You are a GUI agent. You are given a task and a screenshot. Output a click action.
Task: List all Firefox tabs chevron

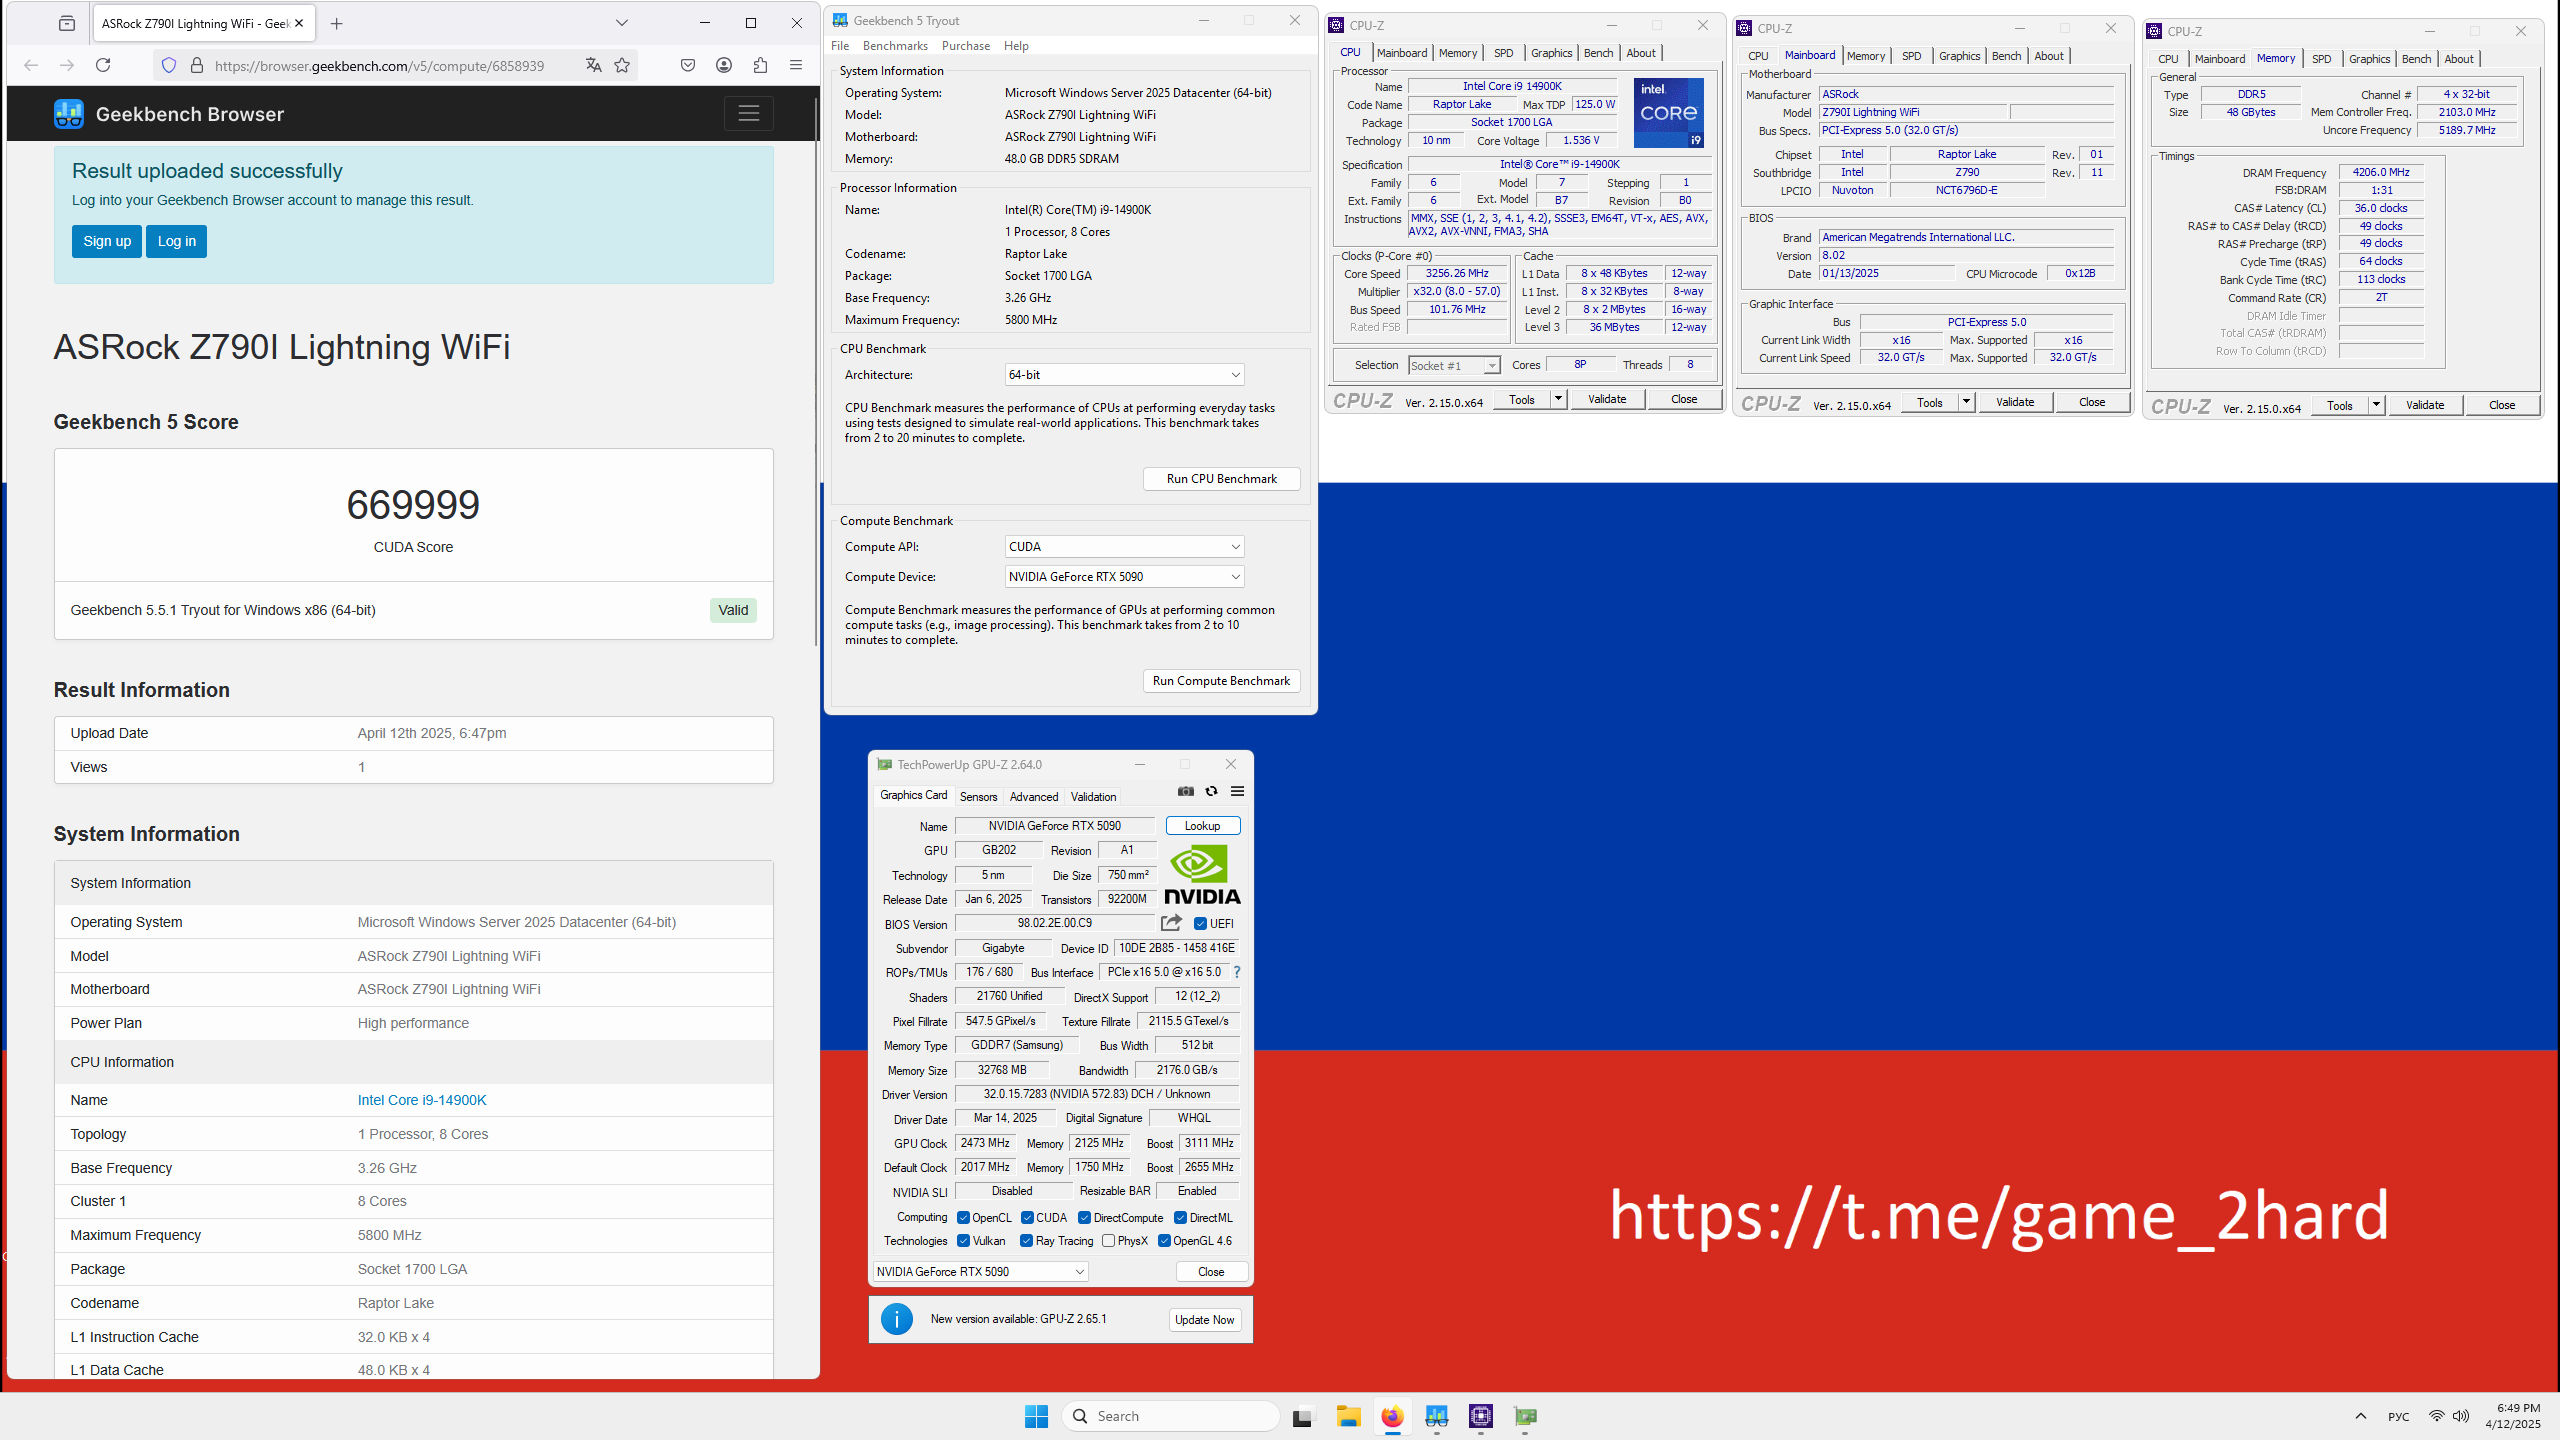click(622, 23)
